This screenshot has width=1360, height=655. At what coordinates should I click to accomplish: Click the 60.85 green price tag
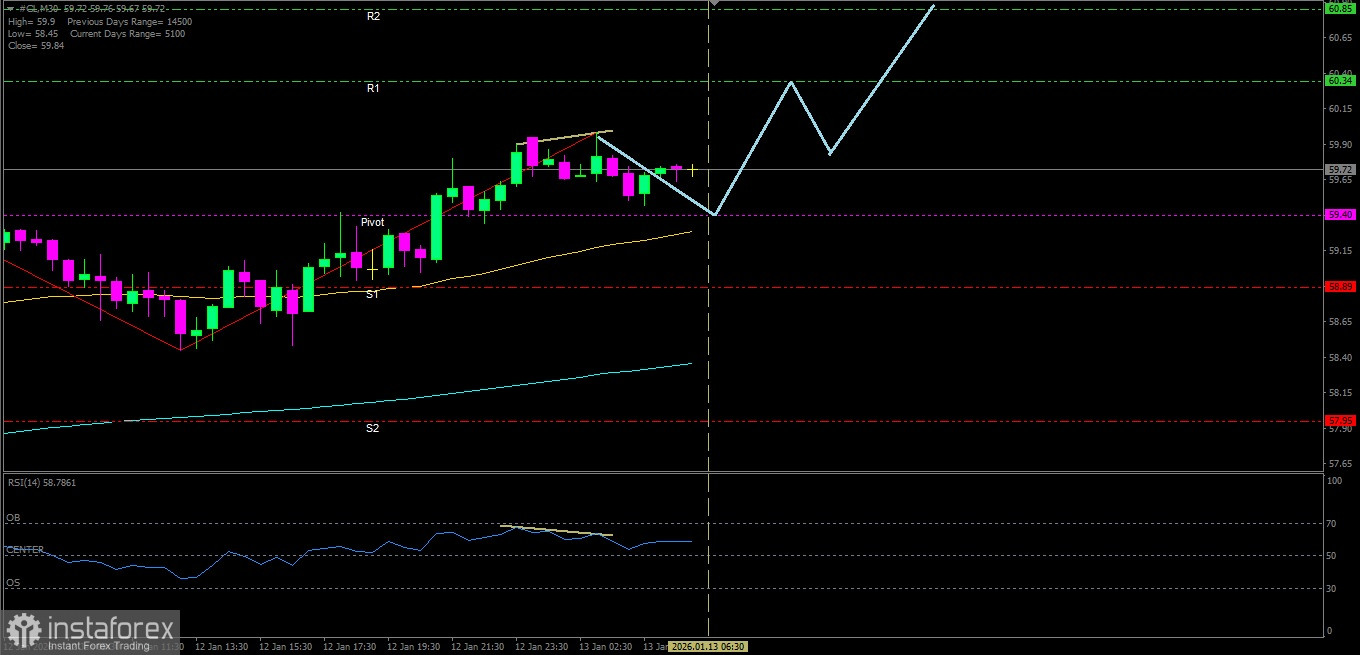pyautogui.click(x=1339, y=9)
